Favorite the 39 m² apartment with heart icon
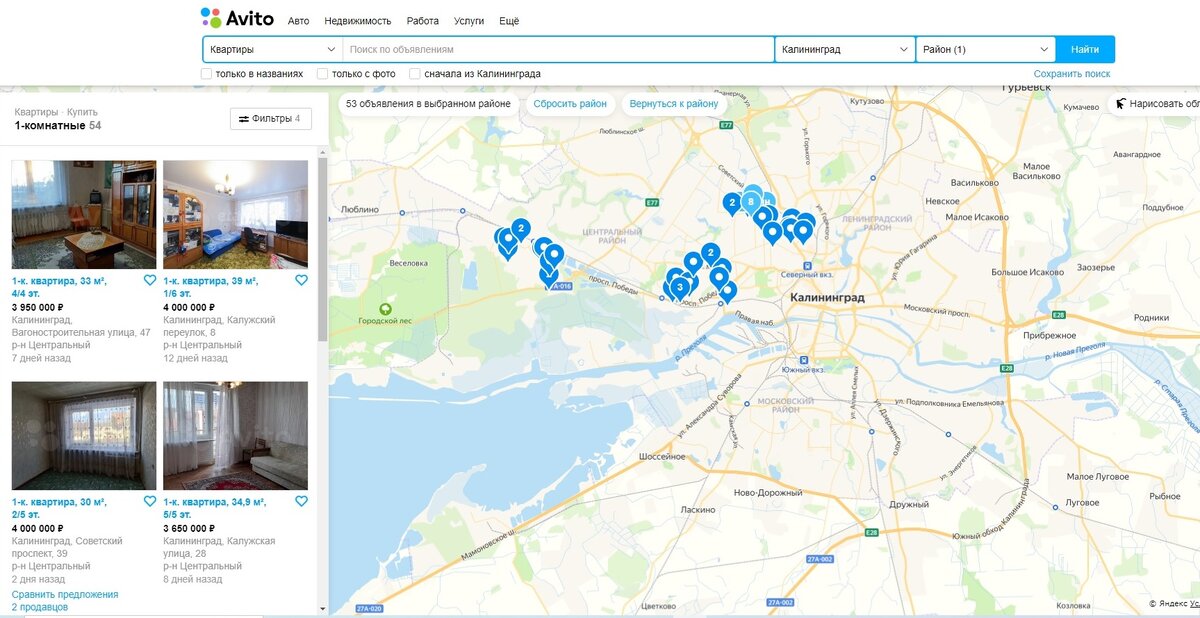 pos(301,281)
